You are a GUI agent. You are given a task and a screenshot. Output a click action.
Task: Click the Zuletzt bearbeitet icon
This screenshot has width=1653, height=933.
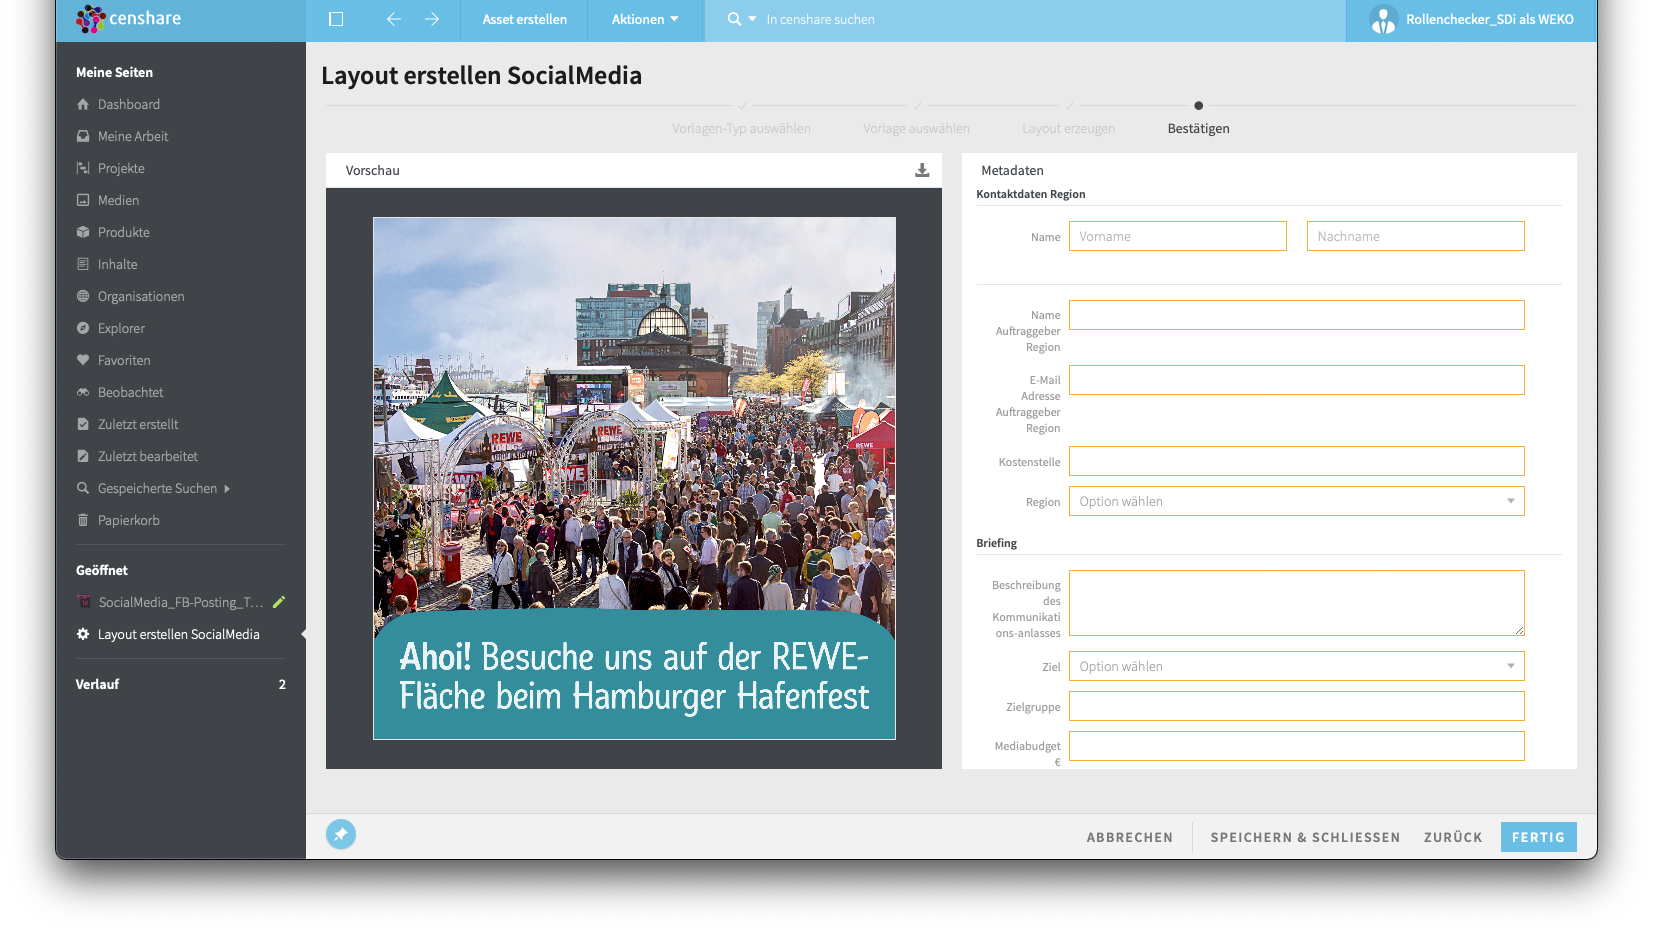(83, 456)
